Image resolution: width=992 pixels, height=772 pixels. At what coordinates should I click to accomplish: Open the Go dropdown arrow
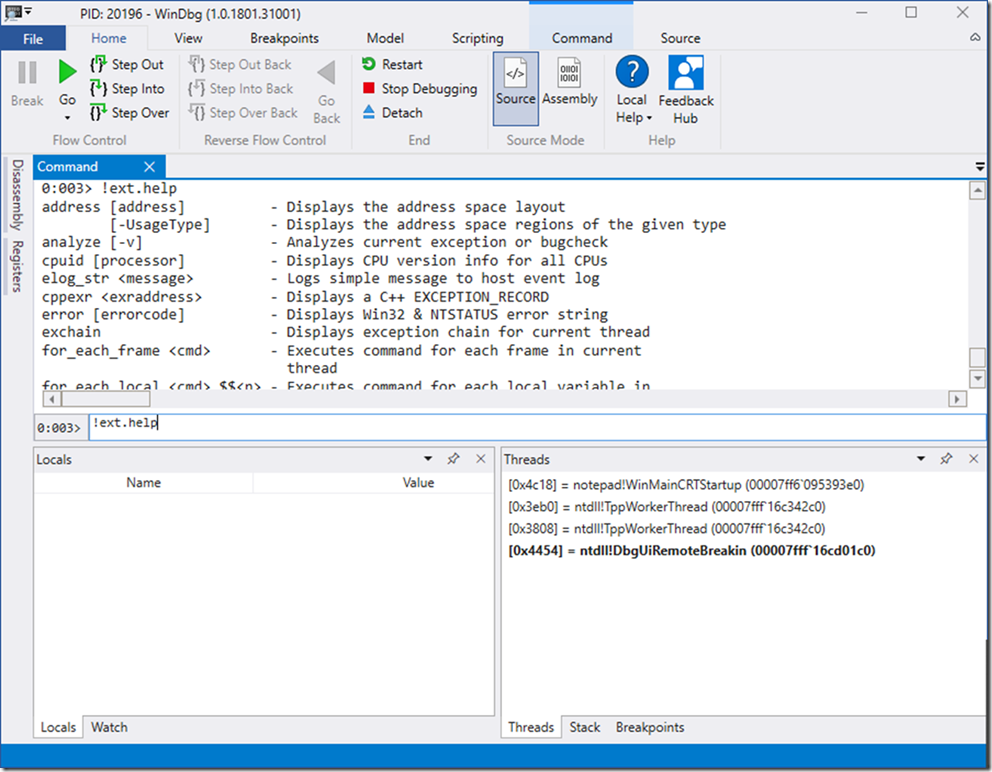coord(67,118)
